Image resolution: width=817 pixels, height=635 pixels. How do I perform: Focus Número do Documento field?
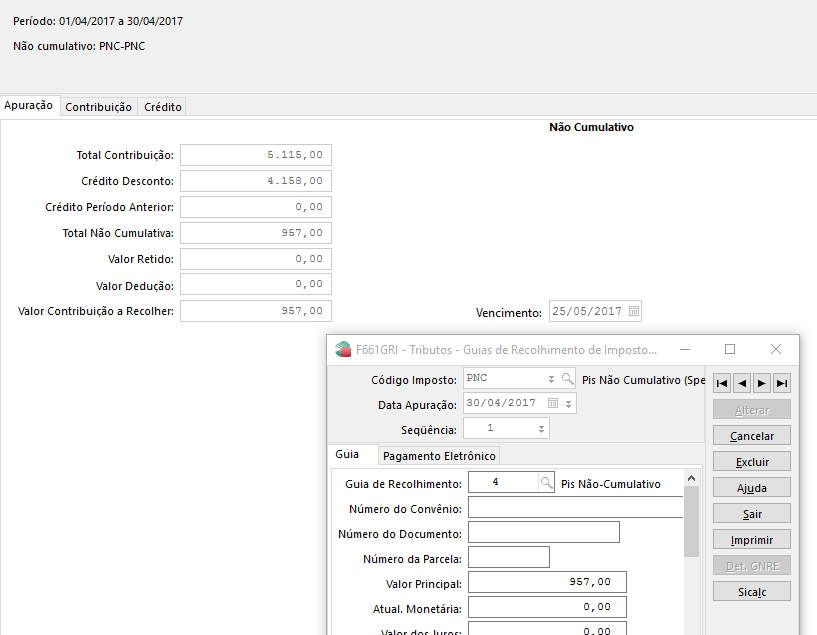click(x=544, y=532)
